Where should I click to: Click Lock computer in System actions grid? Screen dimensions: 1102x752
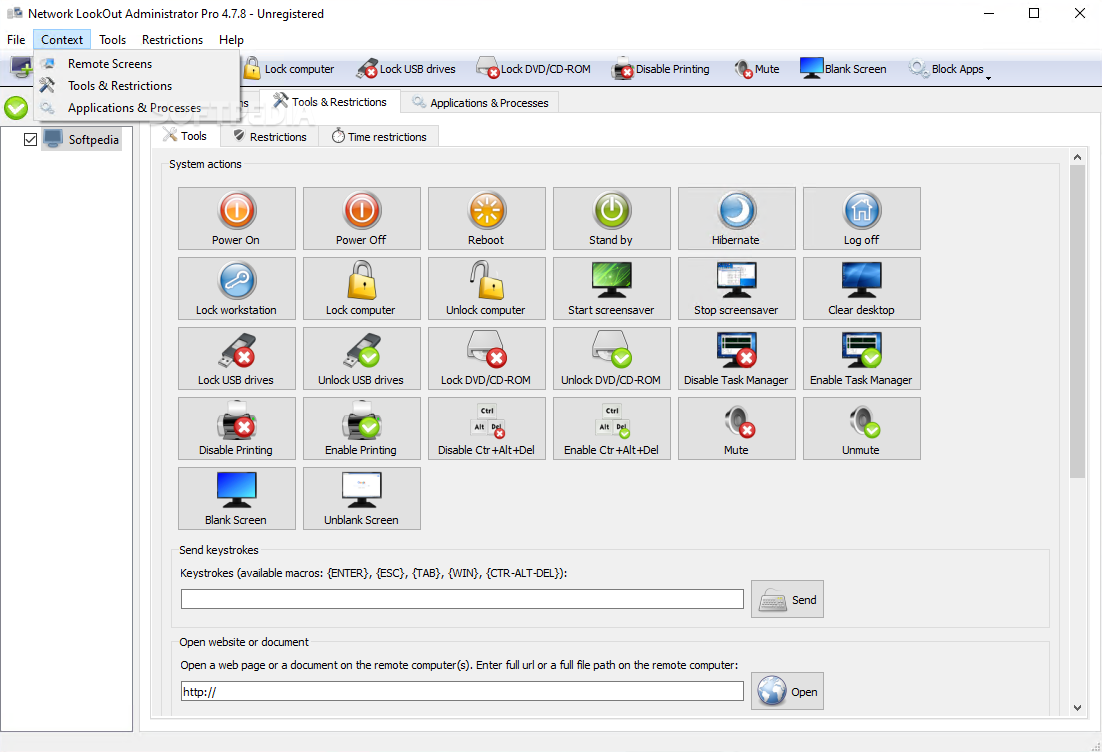[361, 288]
